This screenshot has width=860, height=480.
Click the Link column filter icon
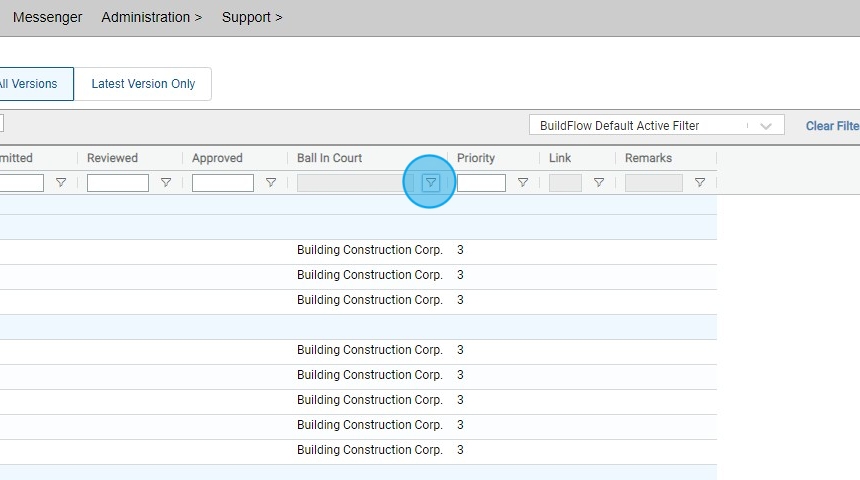598,183
